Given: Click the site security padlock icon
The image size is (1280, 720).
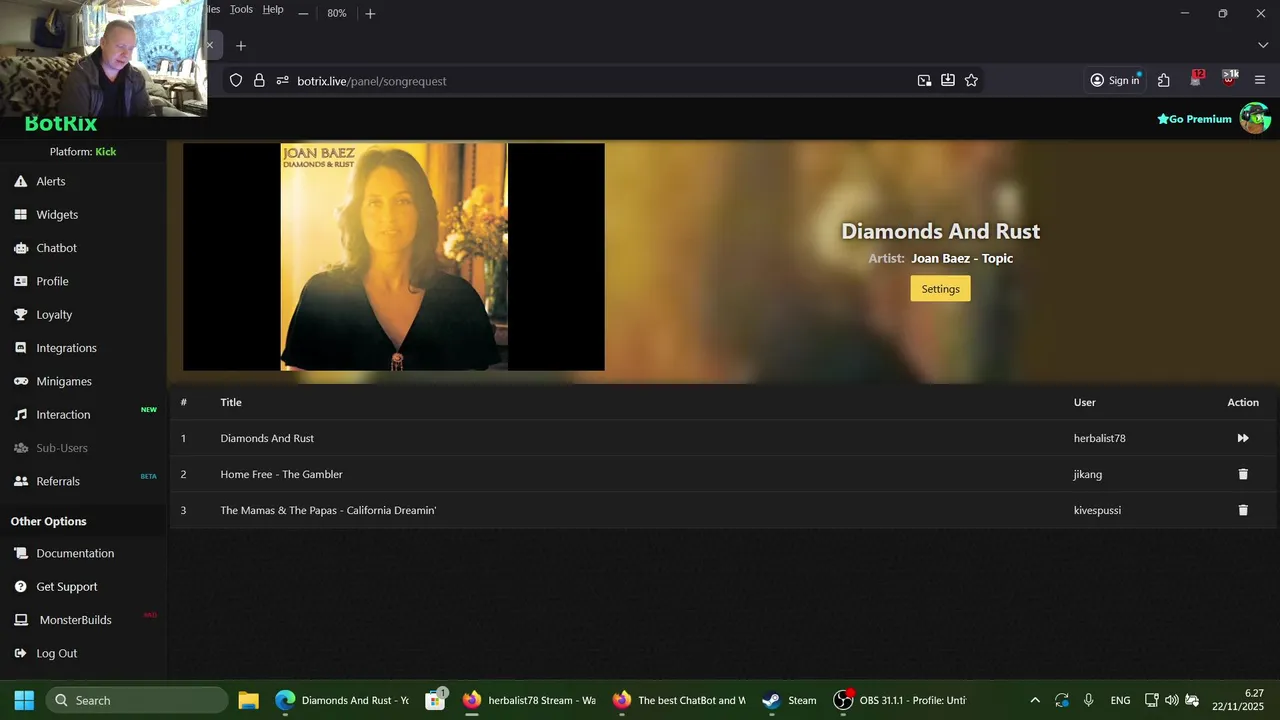Looking at the screenshot, I should (x=259, y=81).
